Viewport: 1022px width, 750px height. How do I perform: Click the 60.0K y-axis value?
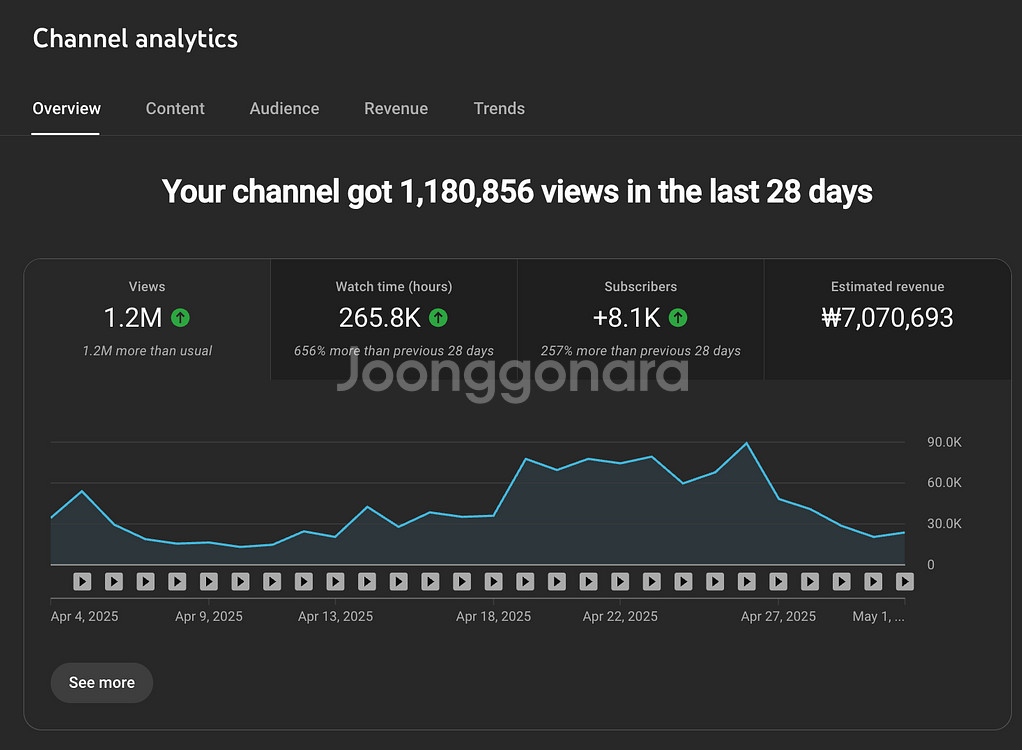coord(944,483)
